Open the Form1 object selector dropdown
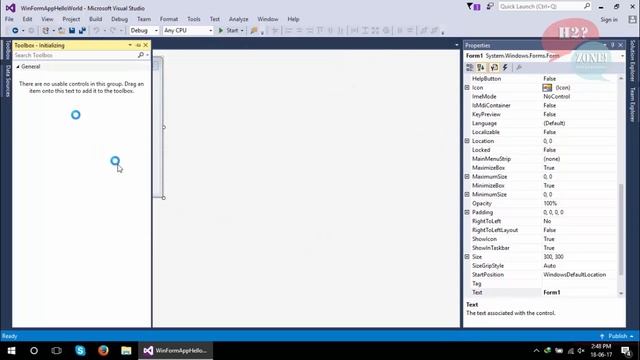640x360 pixels. pos(622,56)
